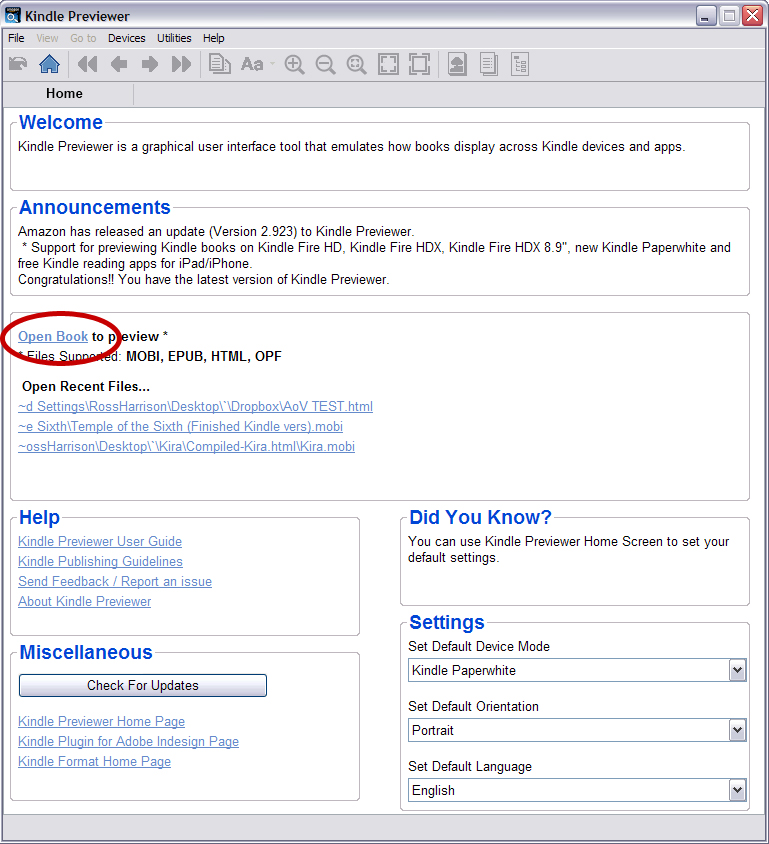This screenshot has width=769, height=844.
Task: Click the Open Book link
Action: click(53, 336)
